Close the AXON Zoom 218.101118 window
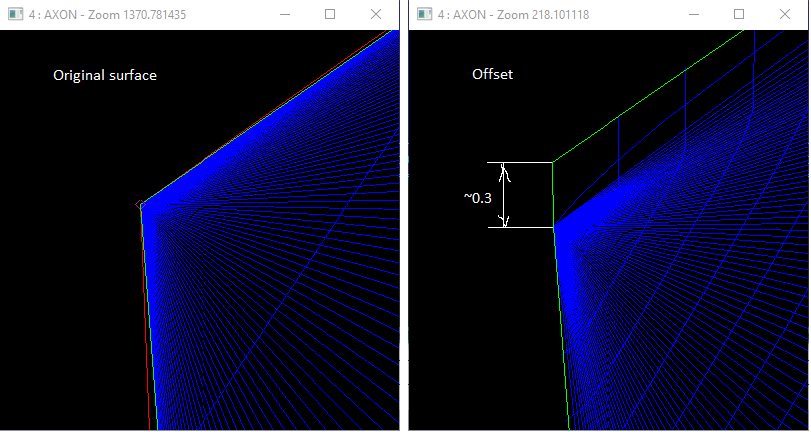The width and height of the screenshot is (811, 432). point(785,15)
